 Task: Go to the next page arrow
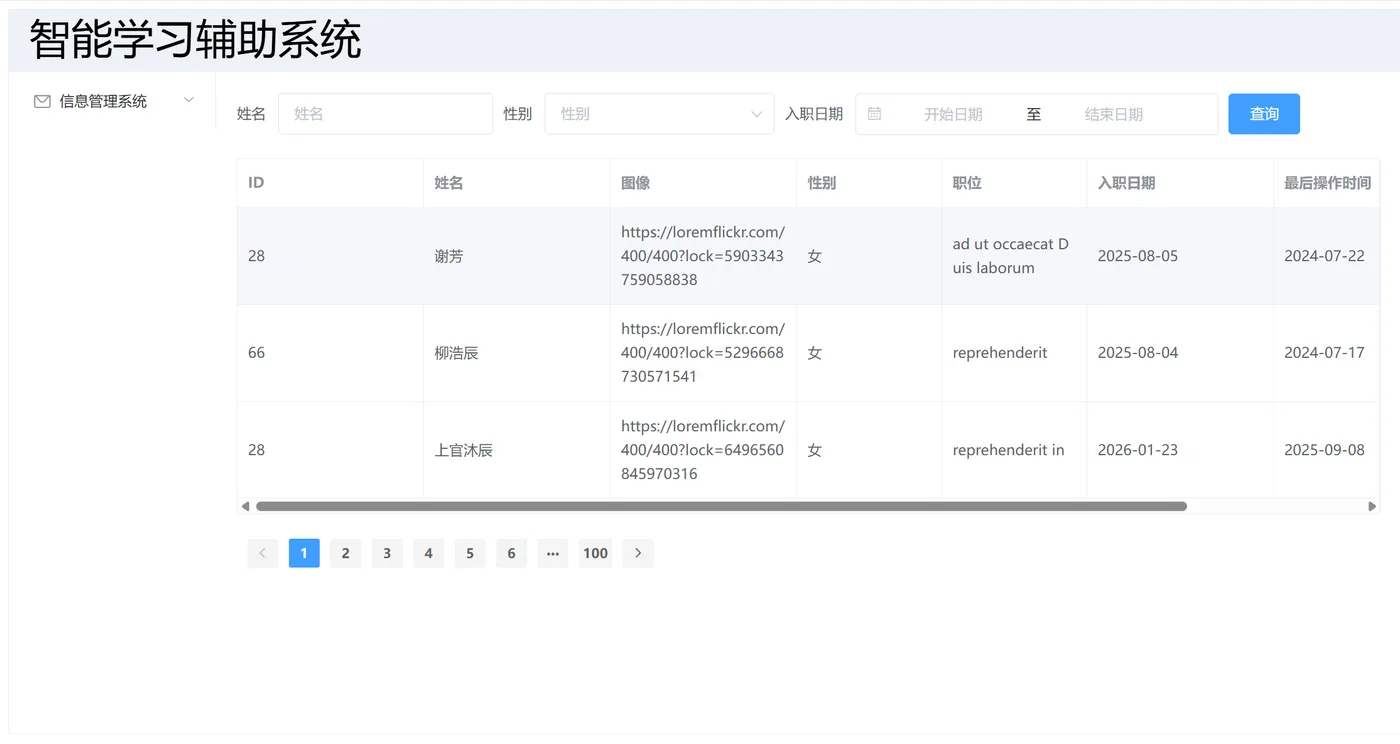pyautogui.click(x=638, y=553)
